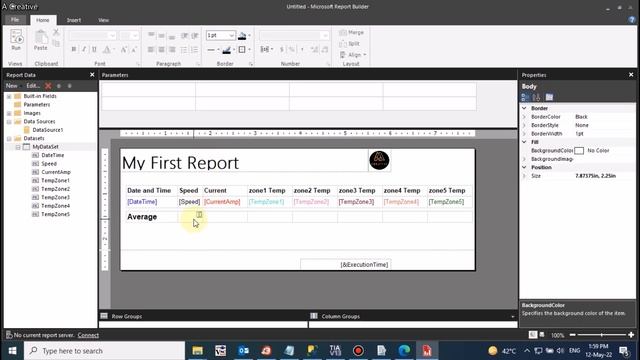Collapse the MyDataSet node

coord(18,147)
